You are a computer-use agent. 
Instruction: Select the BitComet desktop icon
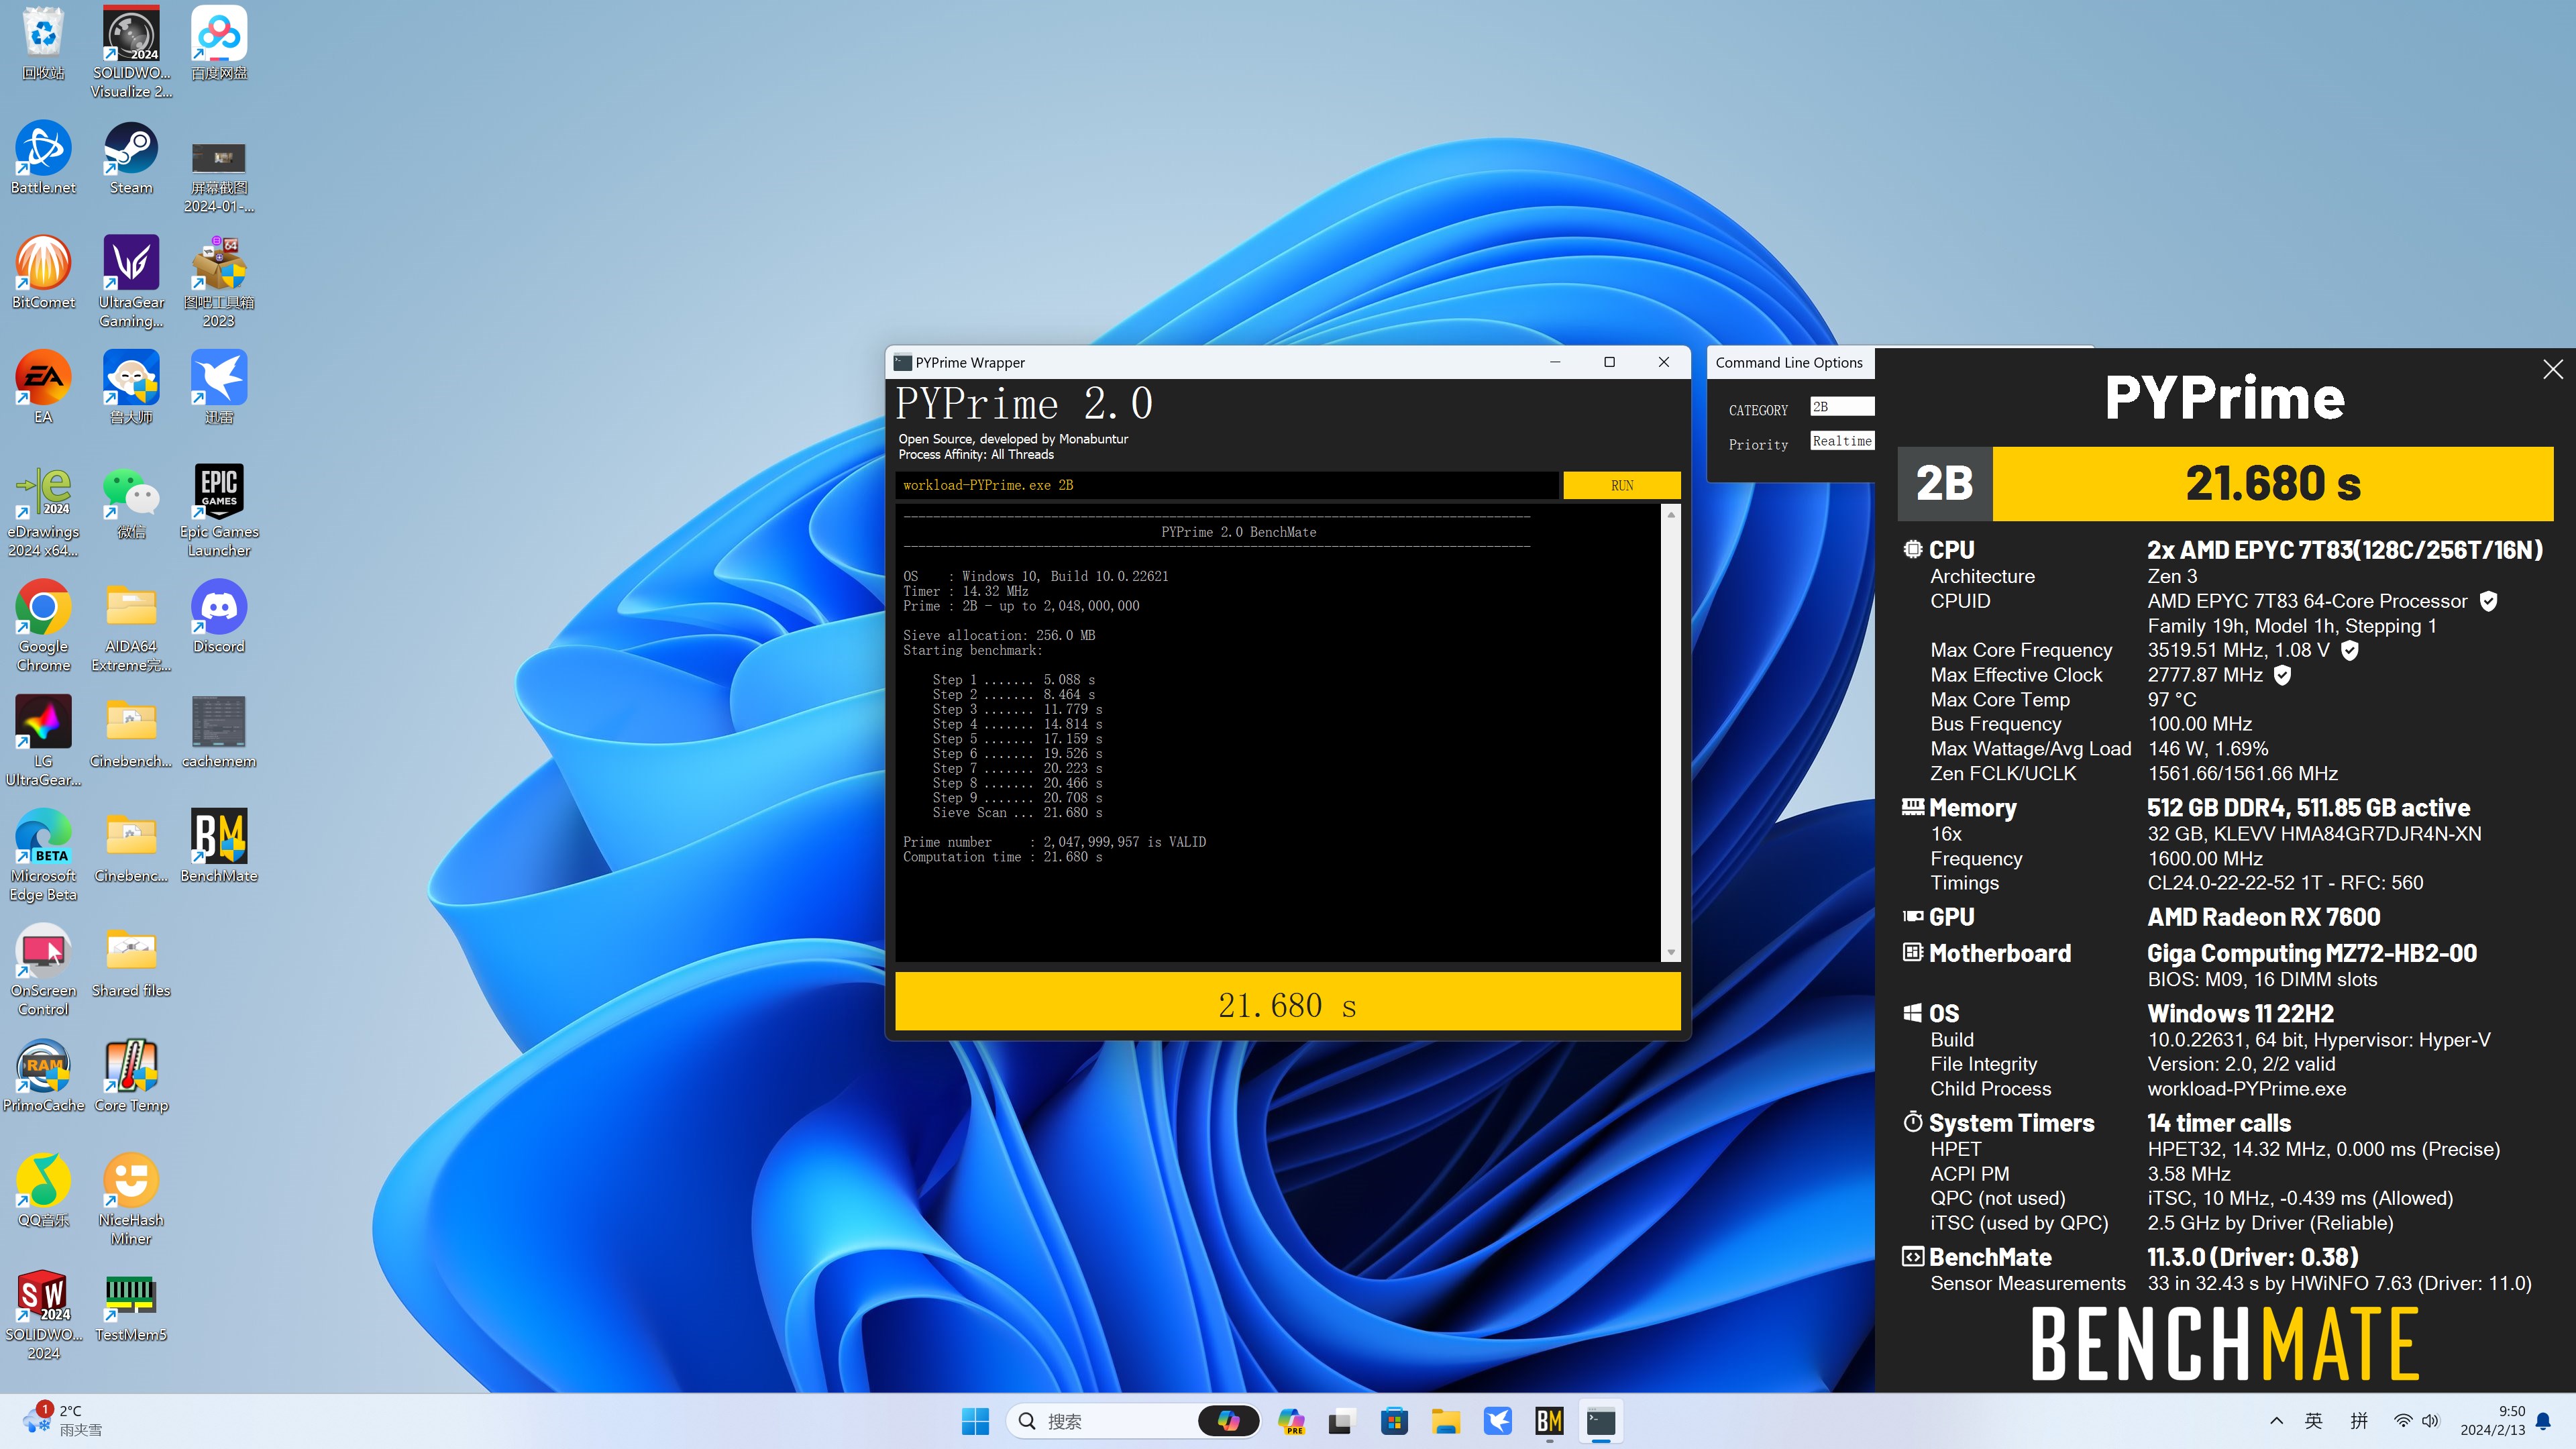point(43,273)
